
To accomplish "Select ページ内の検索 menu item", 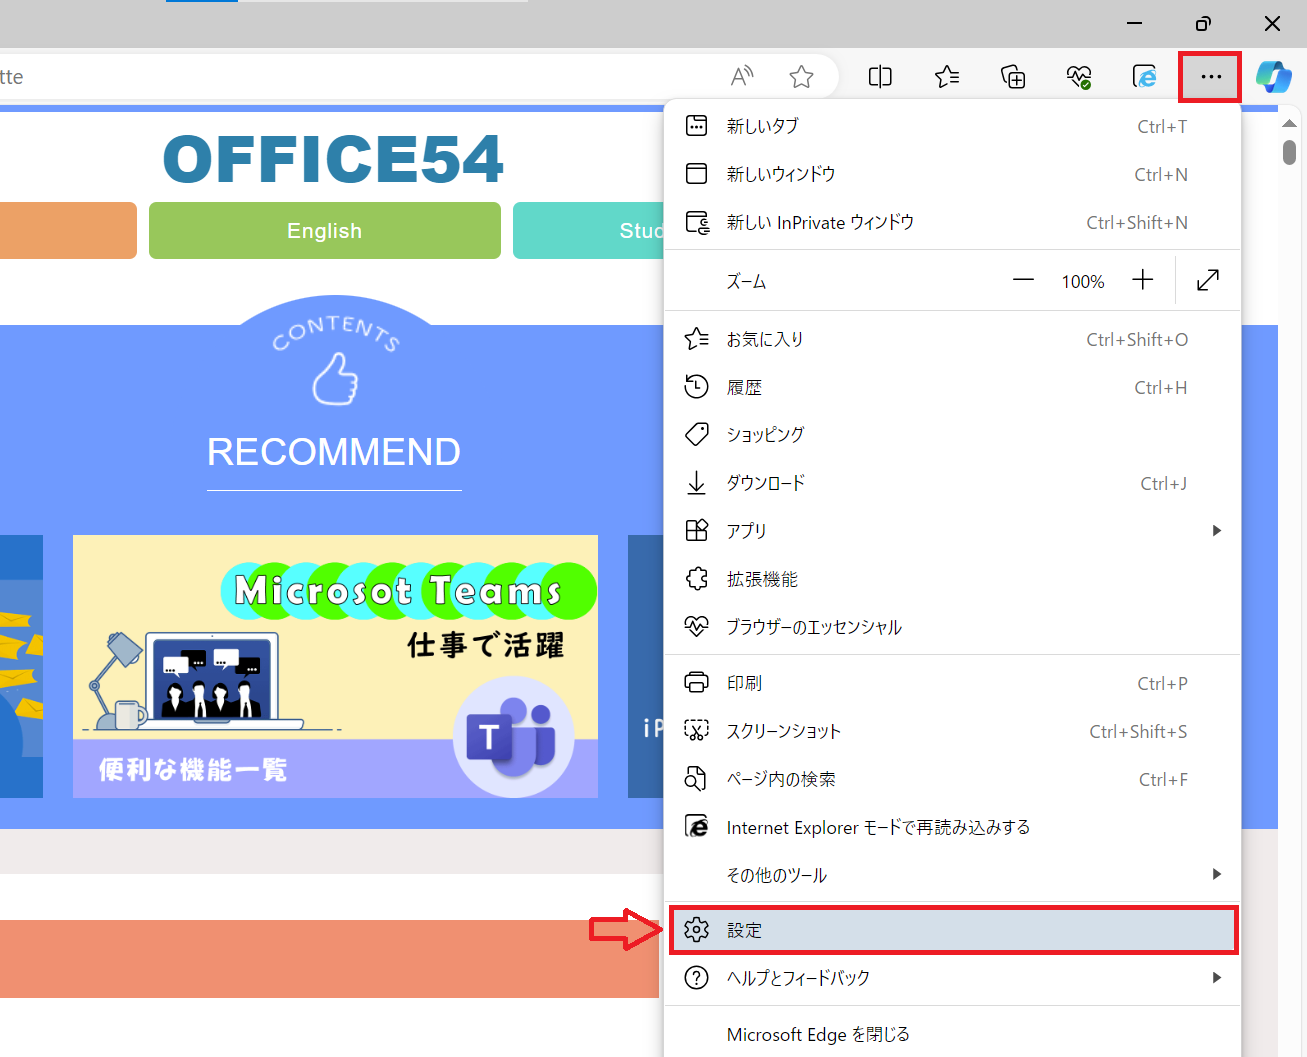I will coord(952,779).
